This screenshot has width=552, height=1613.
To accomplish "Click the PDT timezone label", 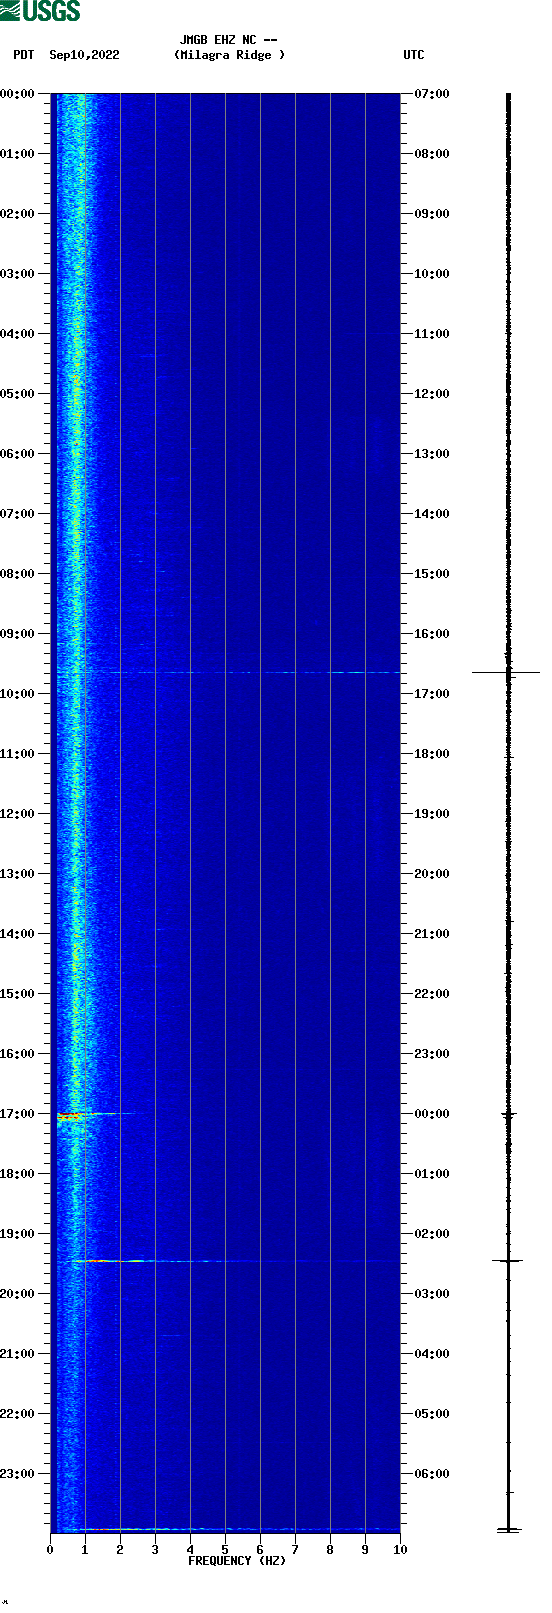I will tap(23, 55).
